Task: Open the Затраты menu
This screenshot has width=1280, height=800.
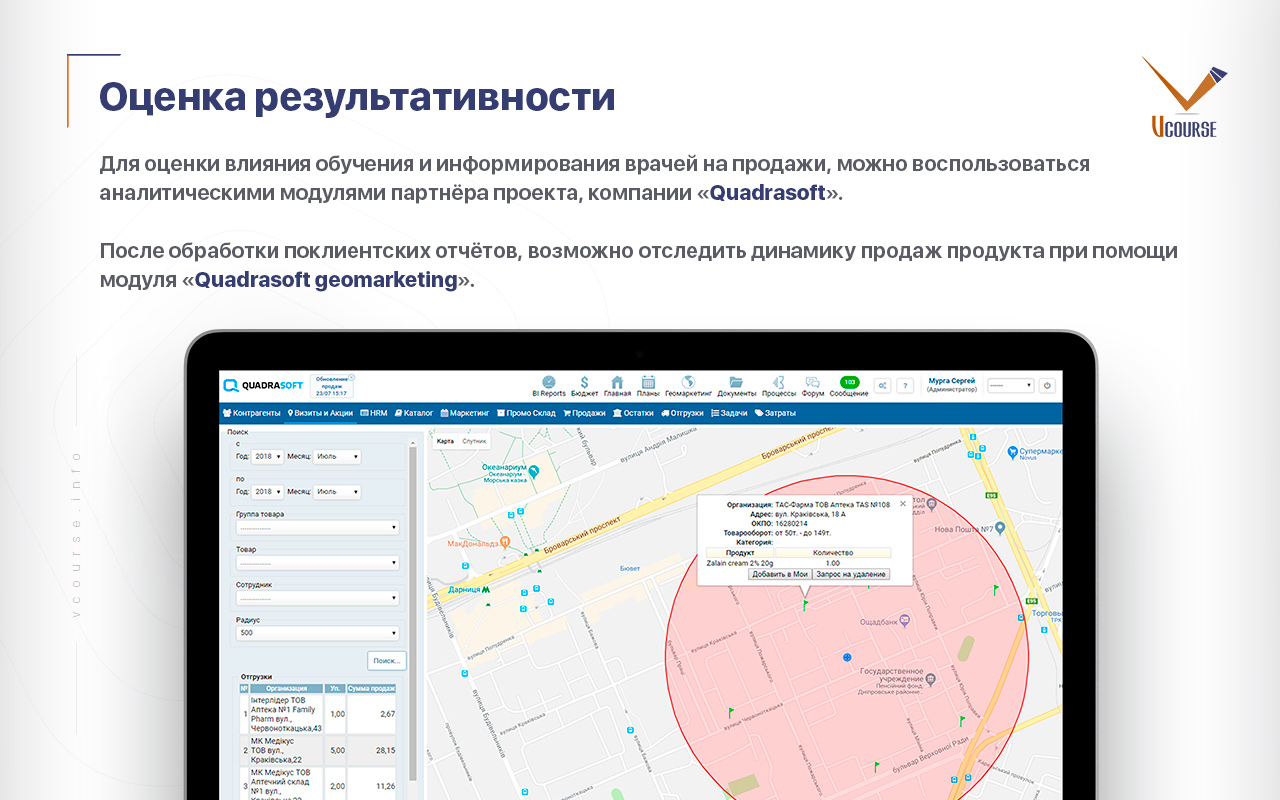Action: point(775,413)
